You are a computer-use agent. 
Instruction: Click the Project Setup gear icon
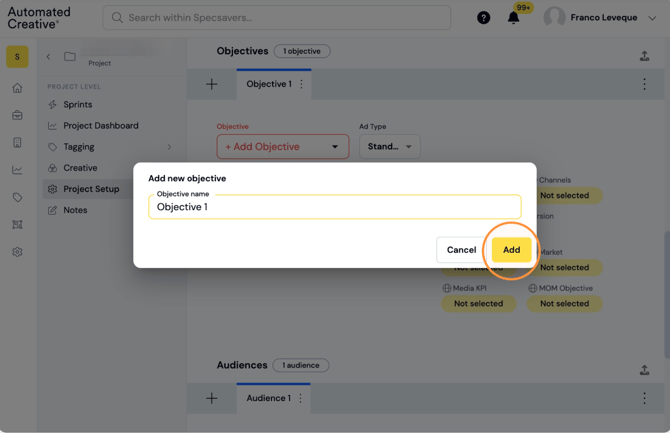53,189
